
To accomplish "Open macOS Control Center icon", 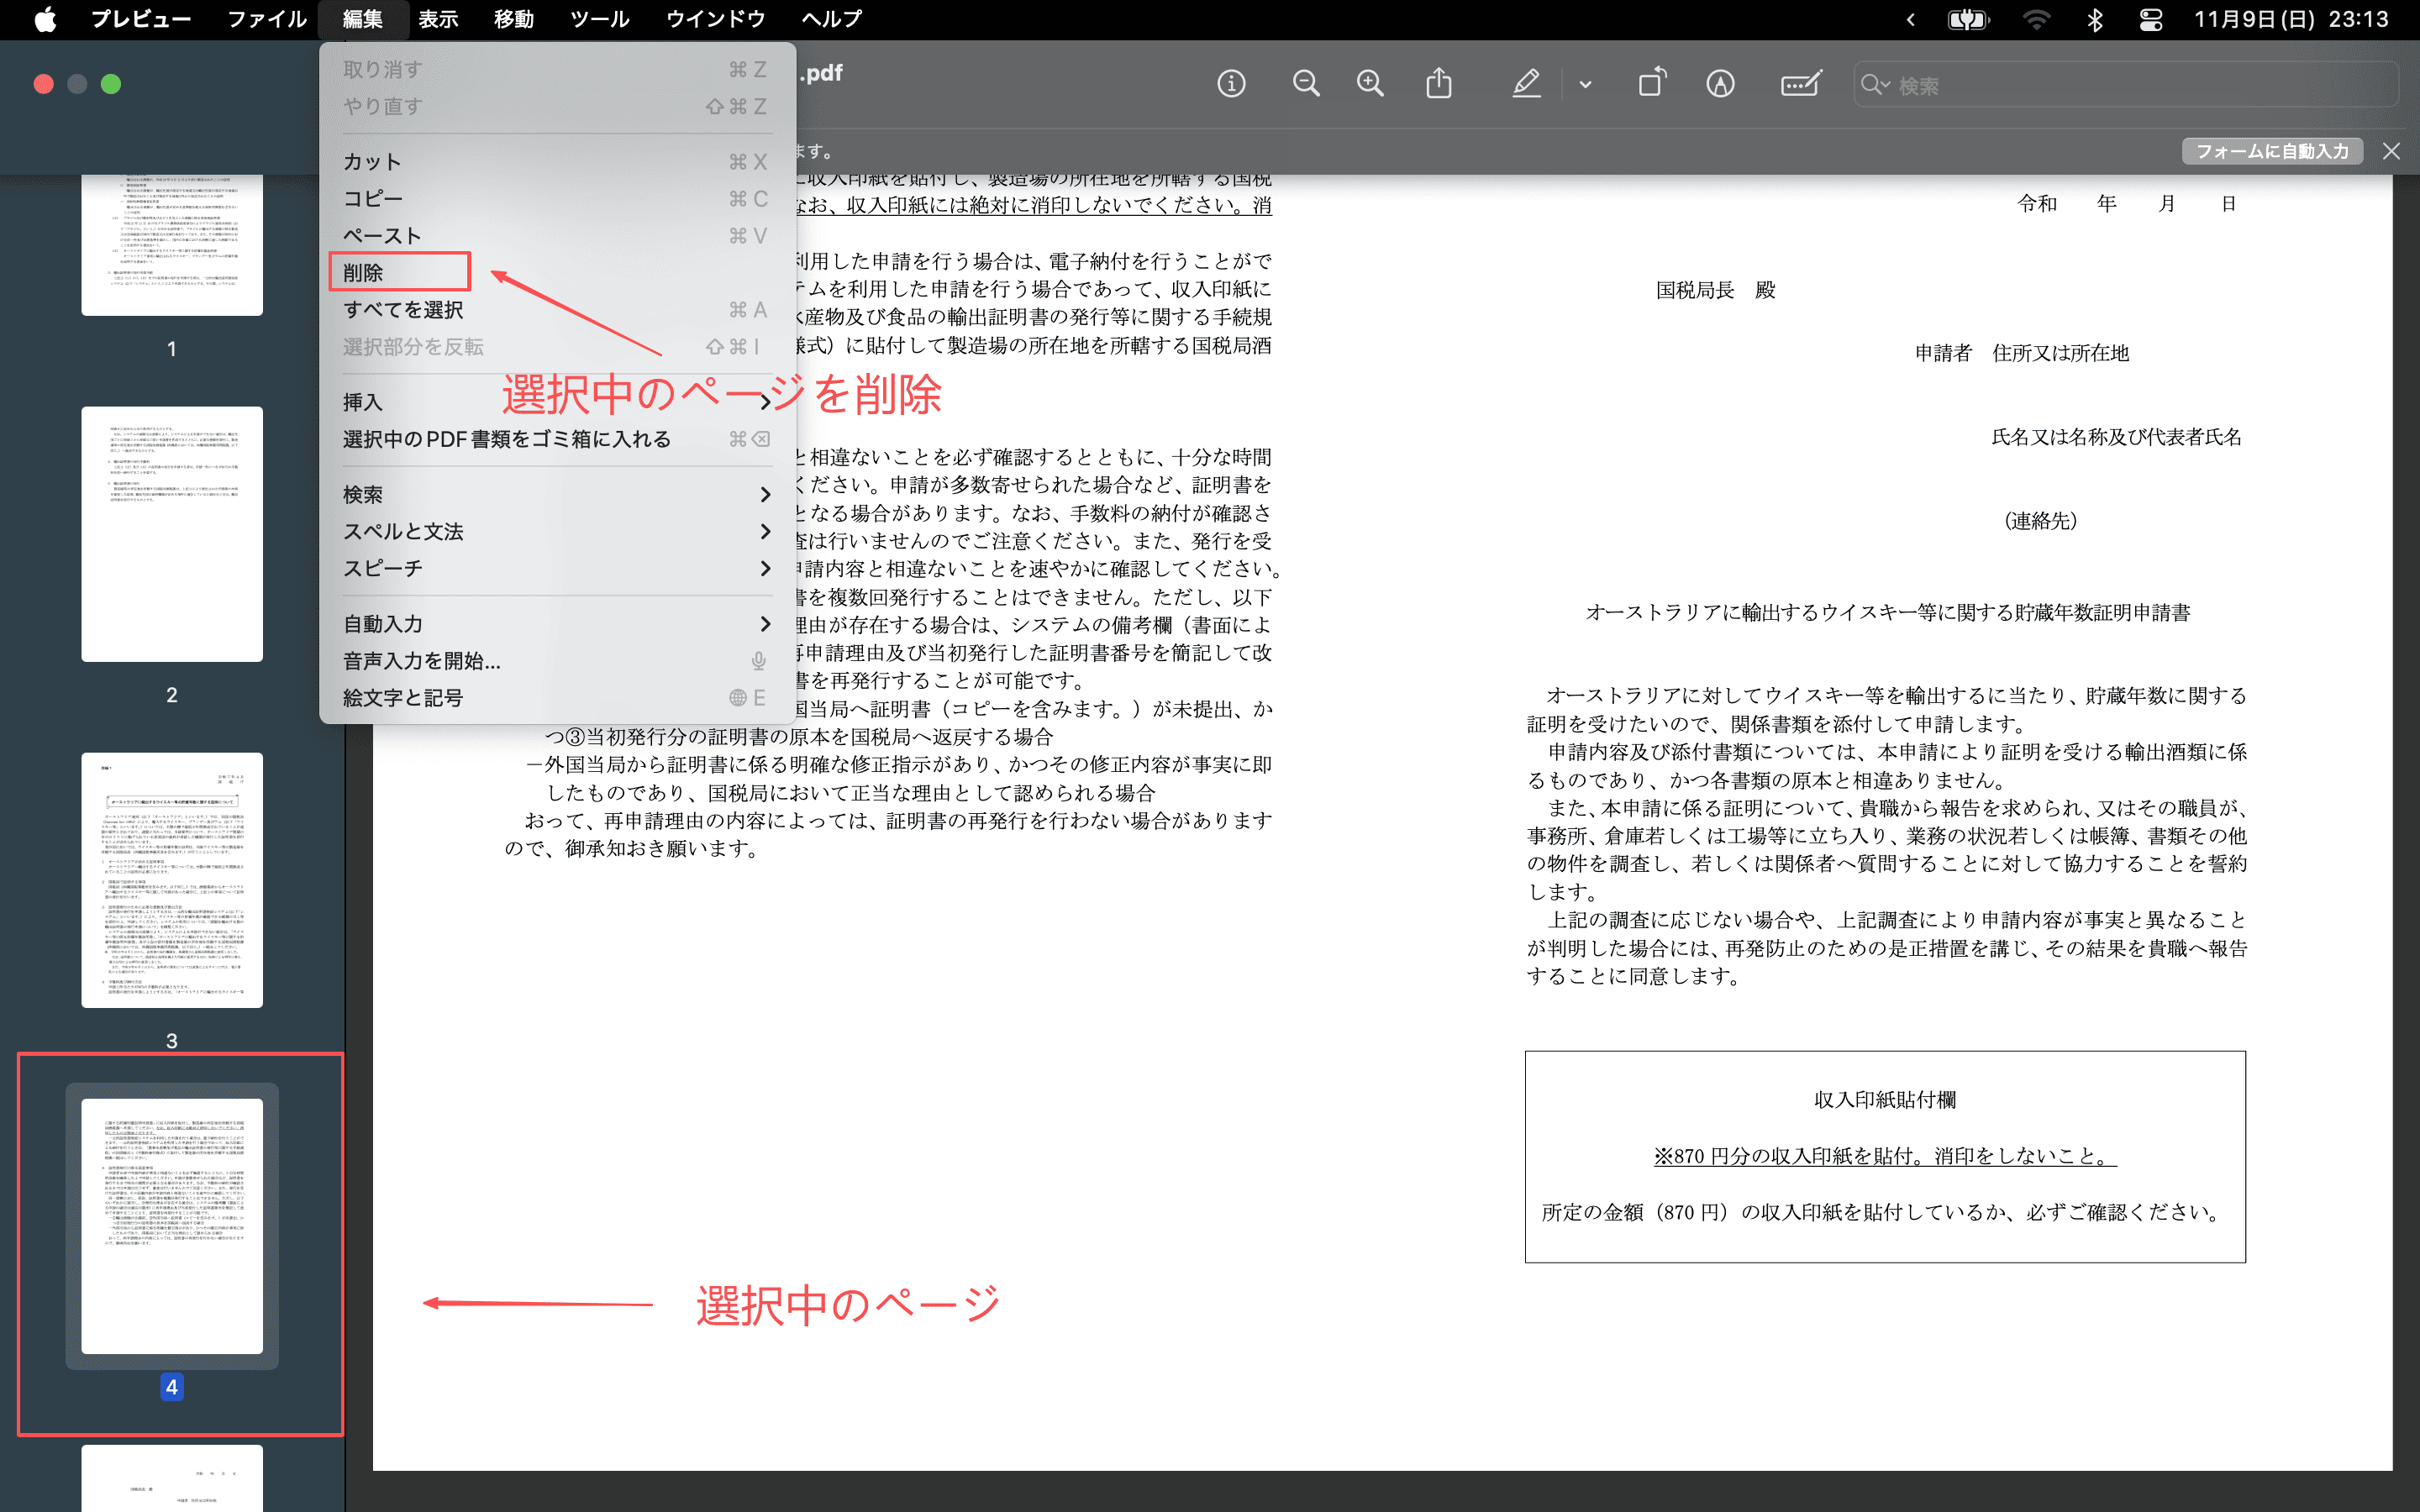I will [2150, 20].
